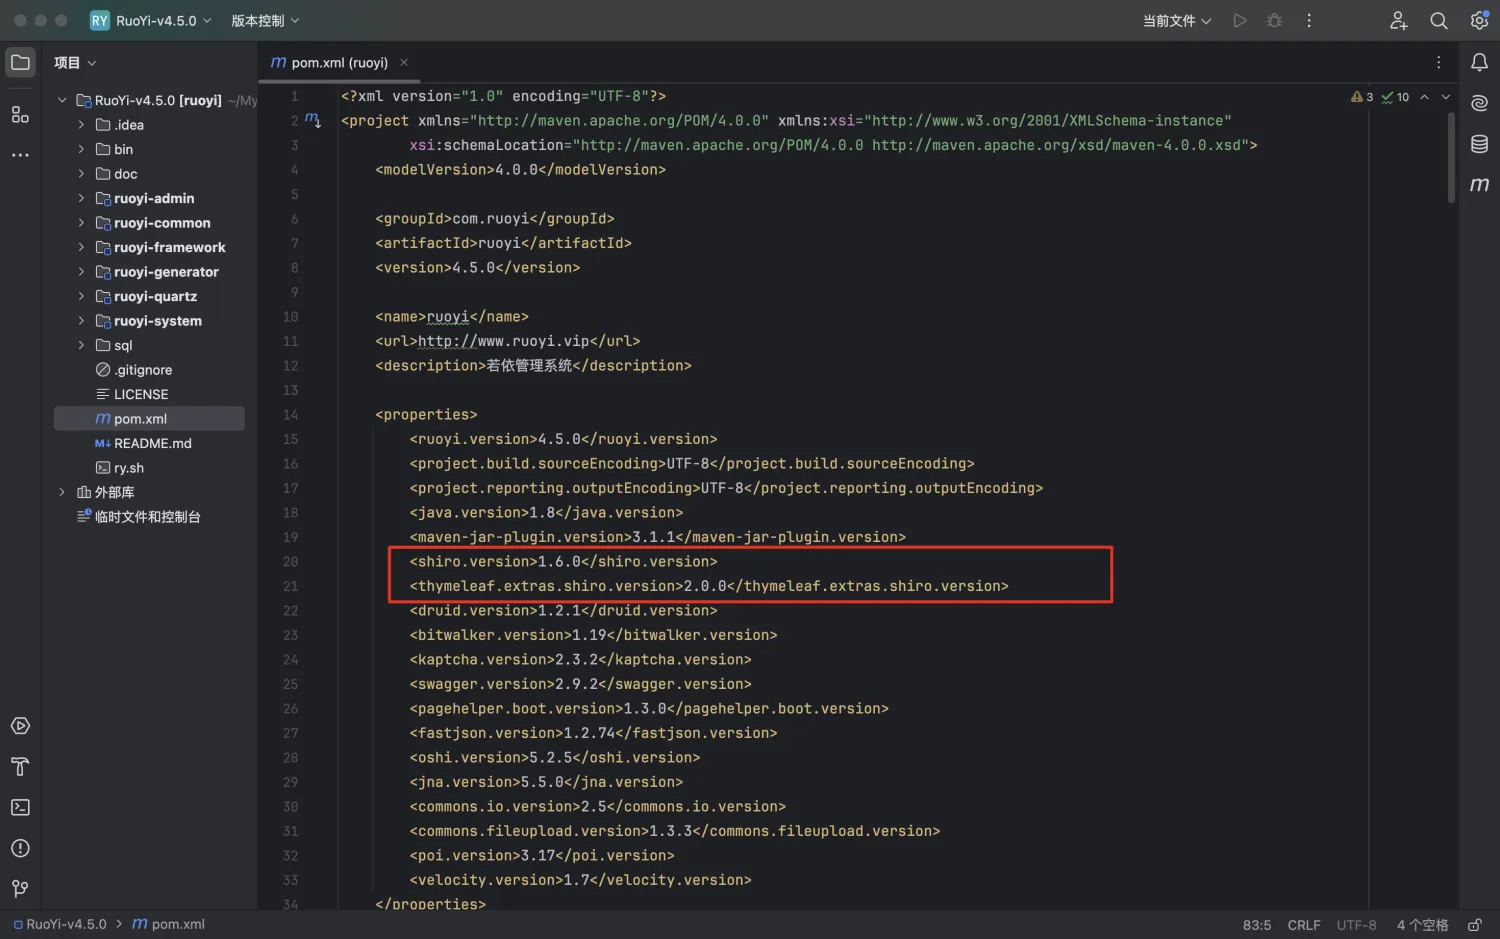
Task: Collapse the RuoYi-v4.5.0 root folder
Action: click(x=62, y=100)
